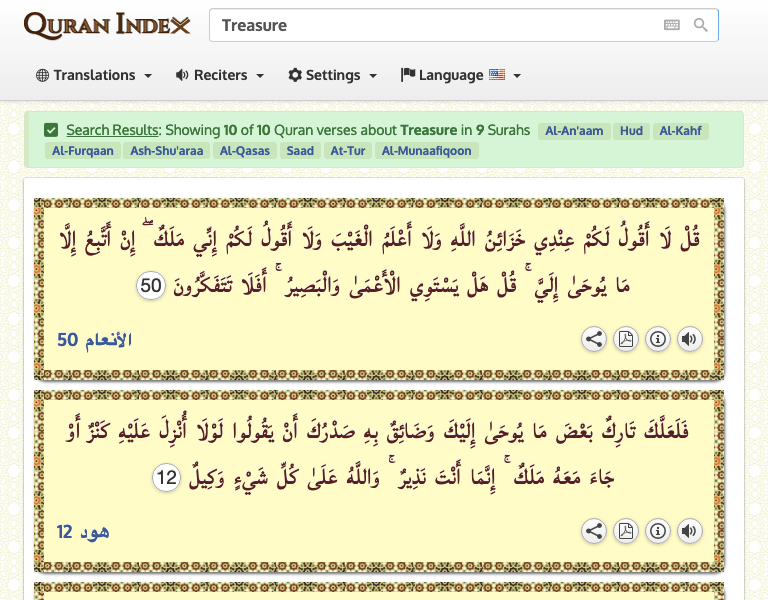Click the Quran Index logo
Viewport: 768px width, 600px height.
tap(107, 25)
